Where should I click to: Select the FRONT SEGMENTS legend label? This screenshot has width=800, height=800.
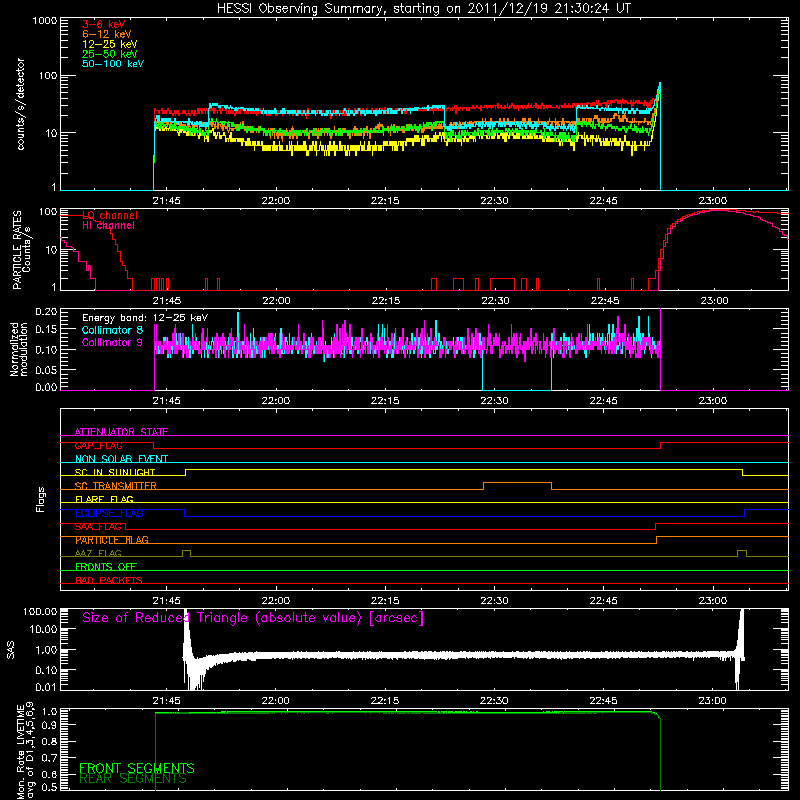(x=137, y=768)
